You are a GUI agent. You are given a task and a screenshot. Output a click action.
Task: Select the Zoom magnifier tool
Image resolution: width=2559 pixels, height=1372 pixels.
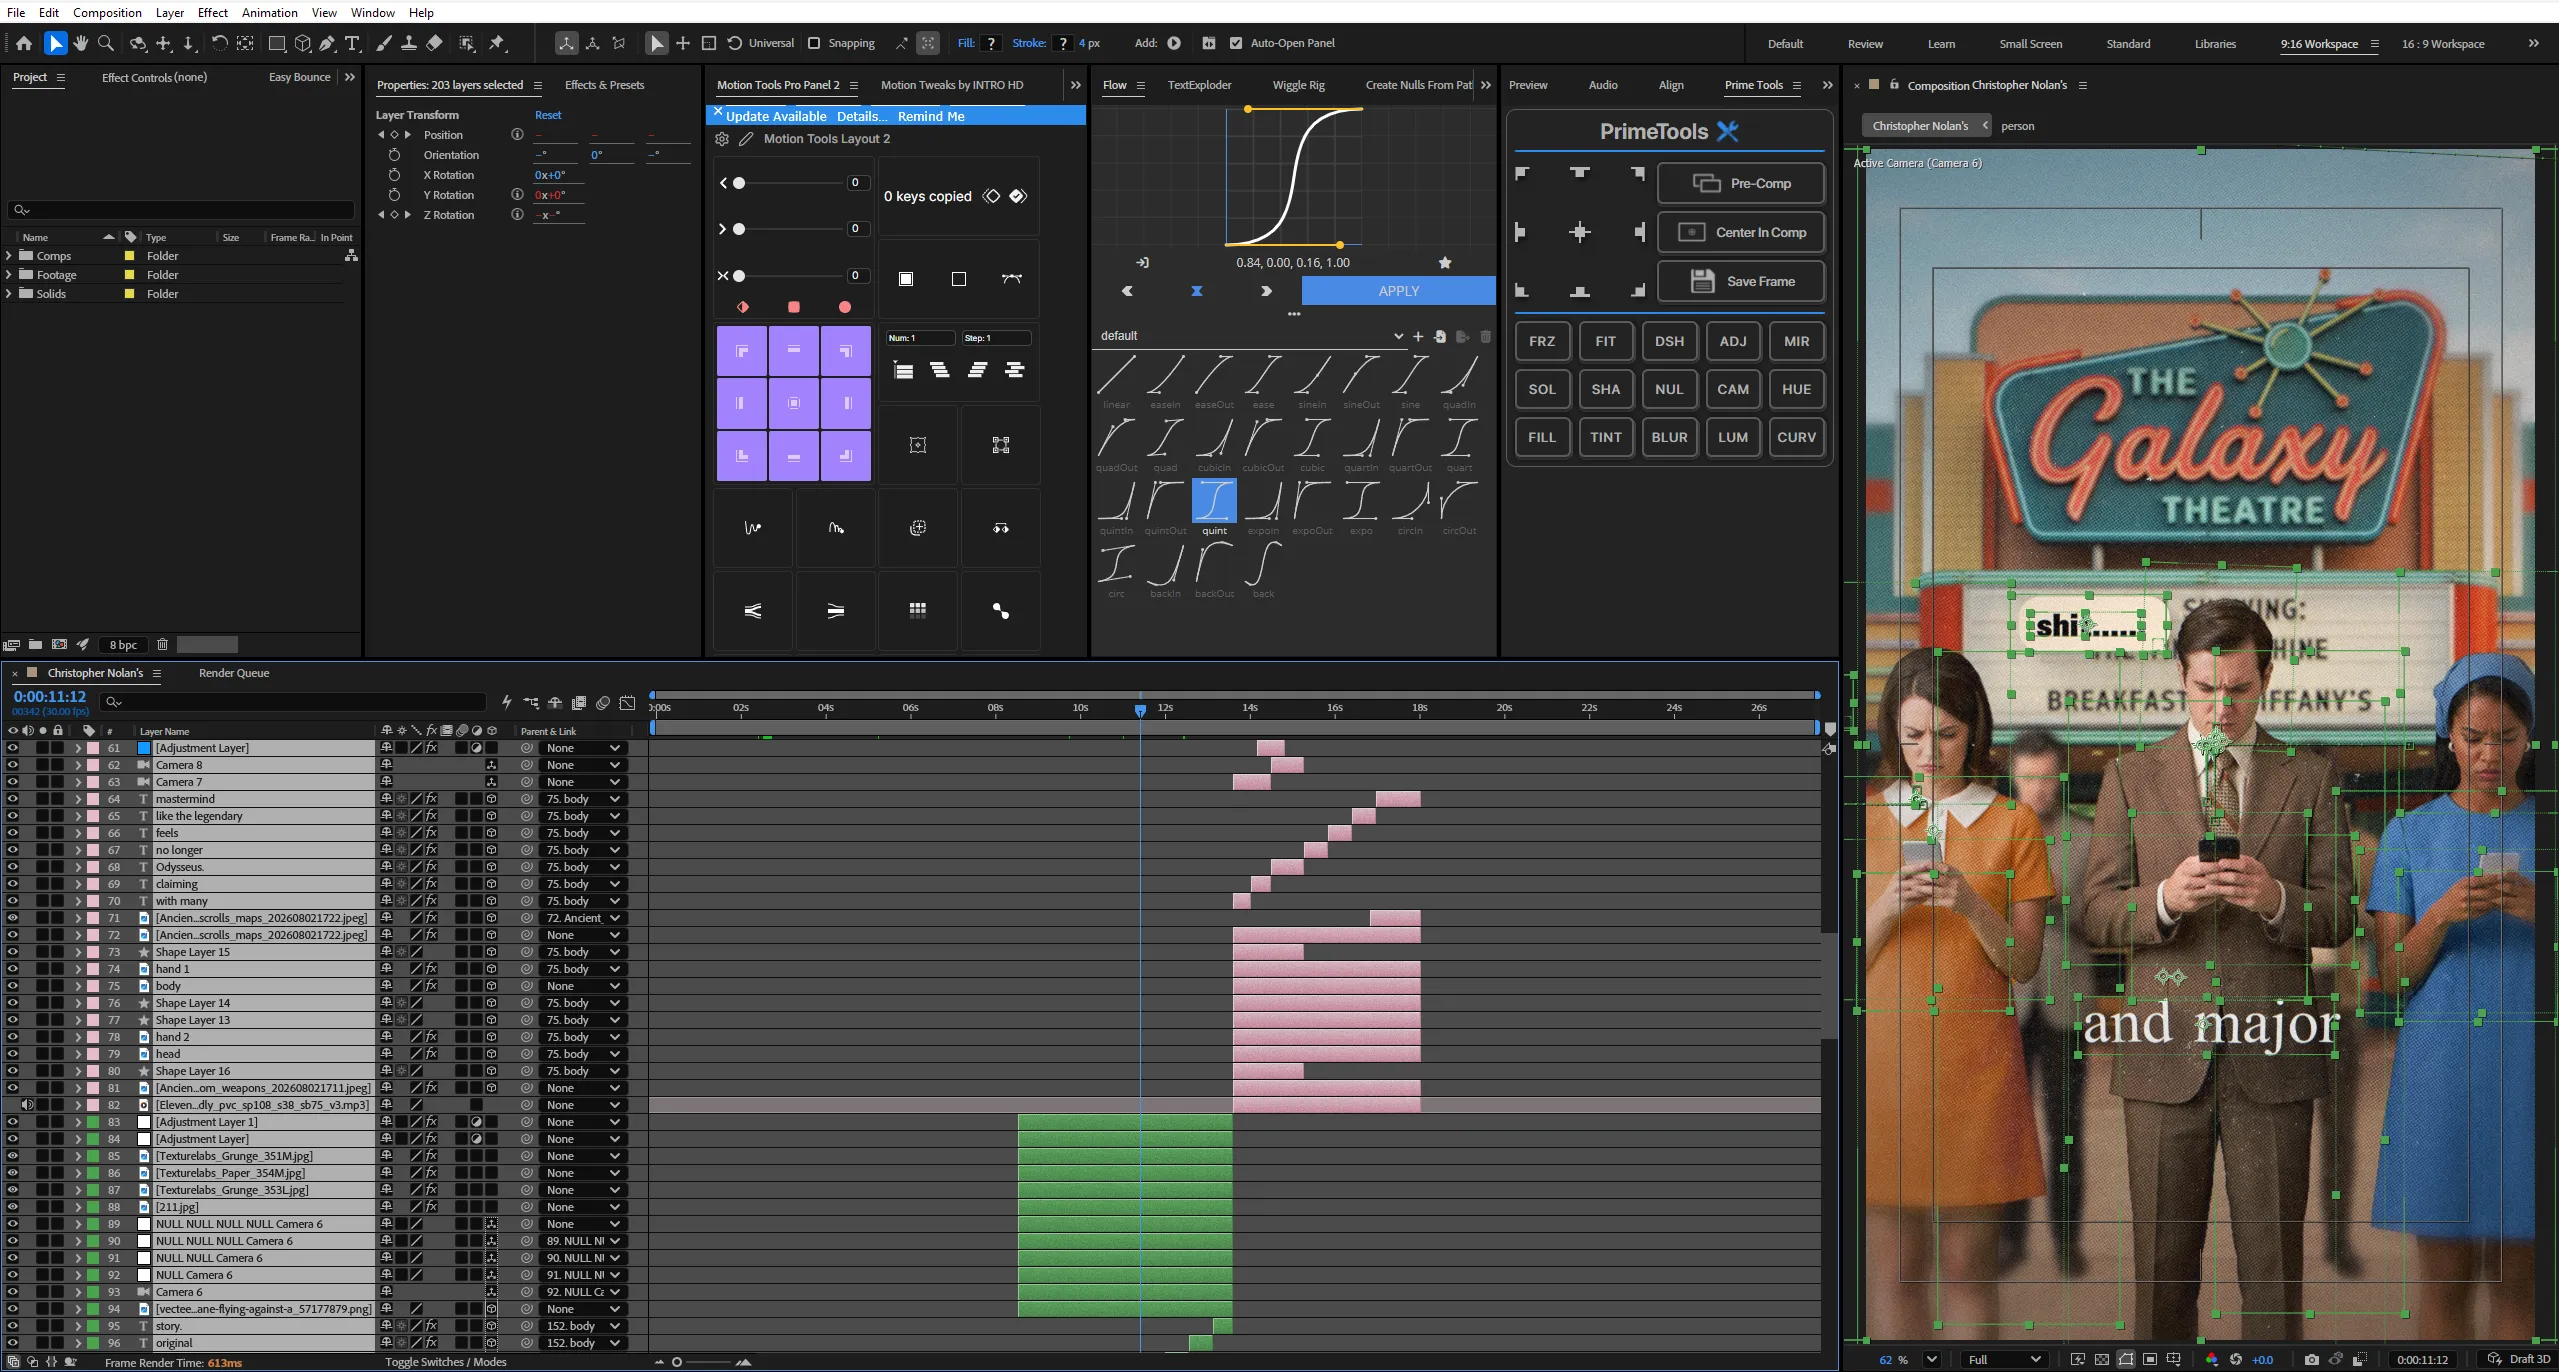106,43
